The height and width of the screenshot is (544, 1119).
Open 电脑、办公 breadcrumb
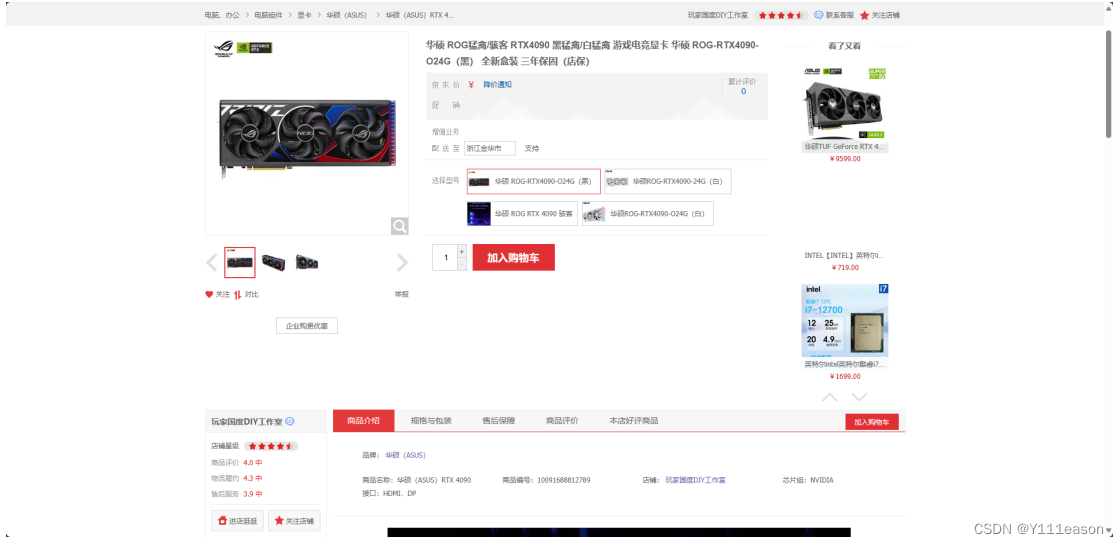[222, 15]
